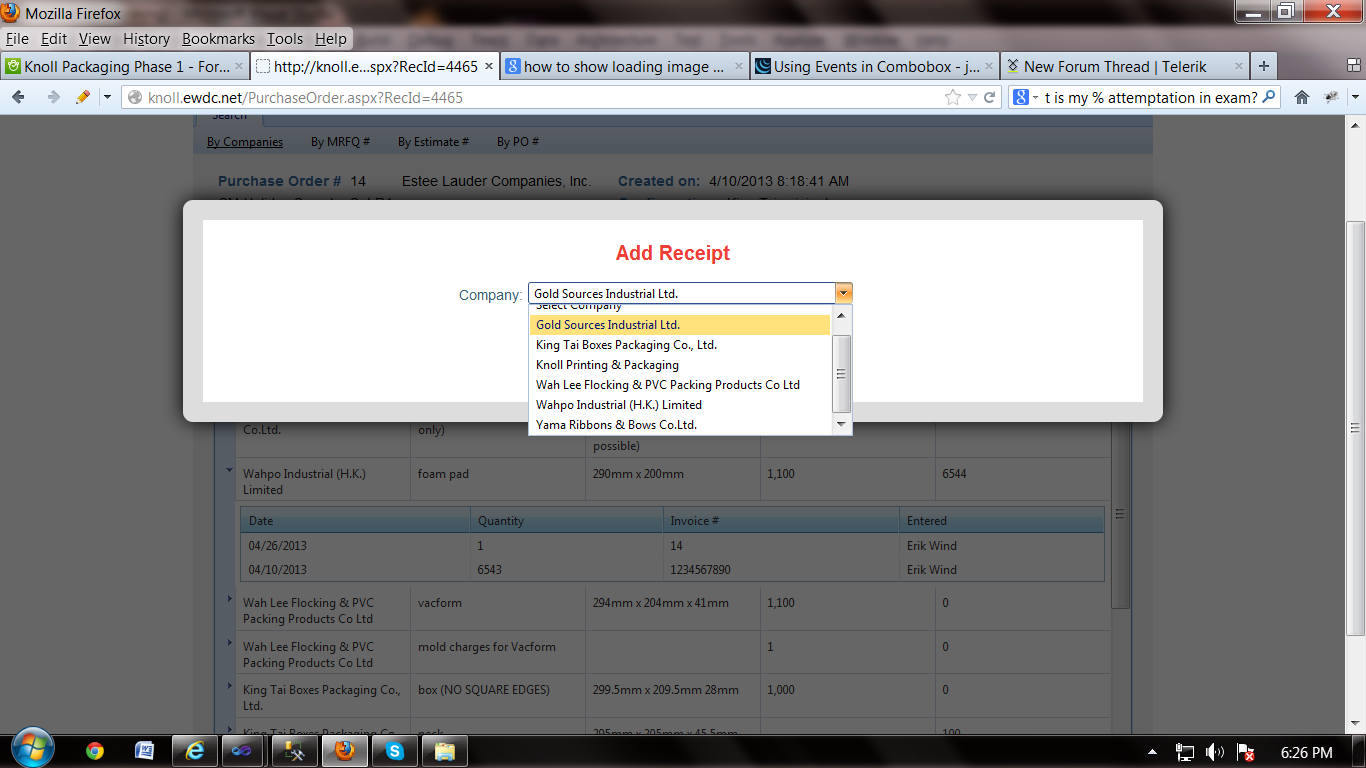Click the pencil icon beside the address bar
Image resolution: width=1366 pixels, height=768 pixels.
[x=83, y=97]
